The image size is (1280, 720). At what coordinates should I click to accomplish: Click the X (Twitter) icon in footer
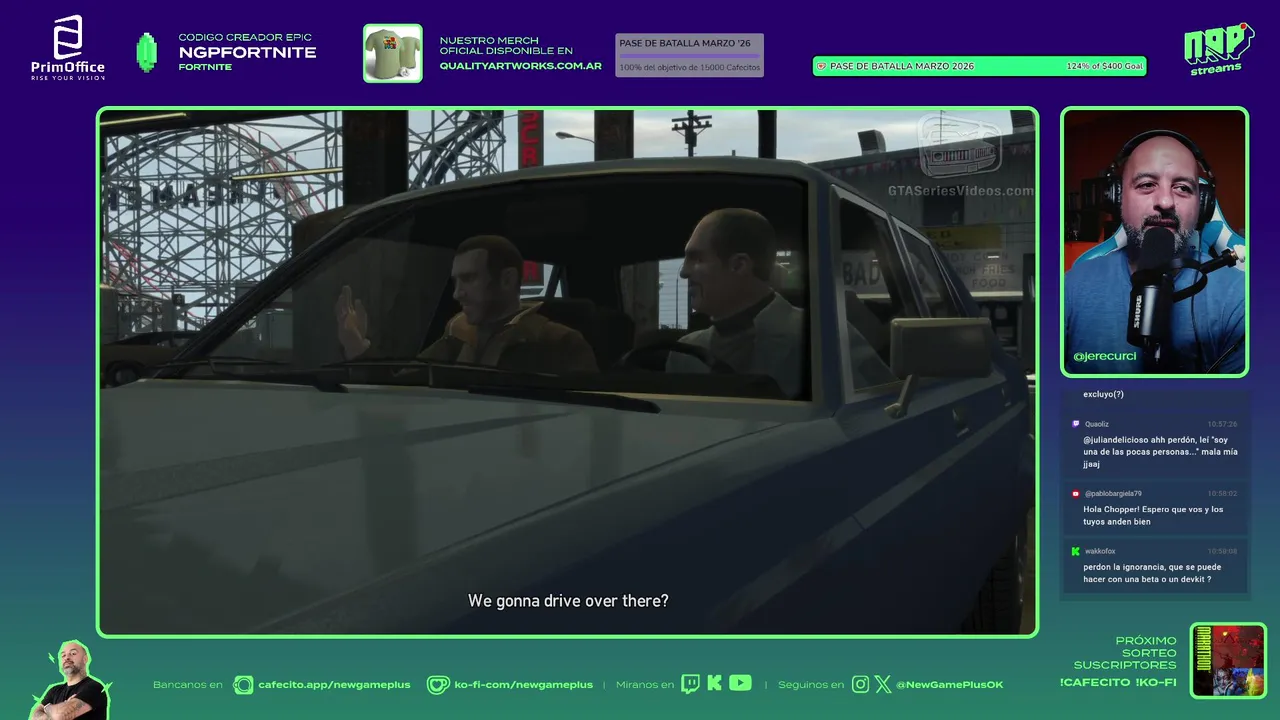tap(883, 684)
